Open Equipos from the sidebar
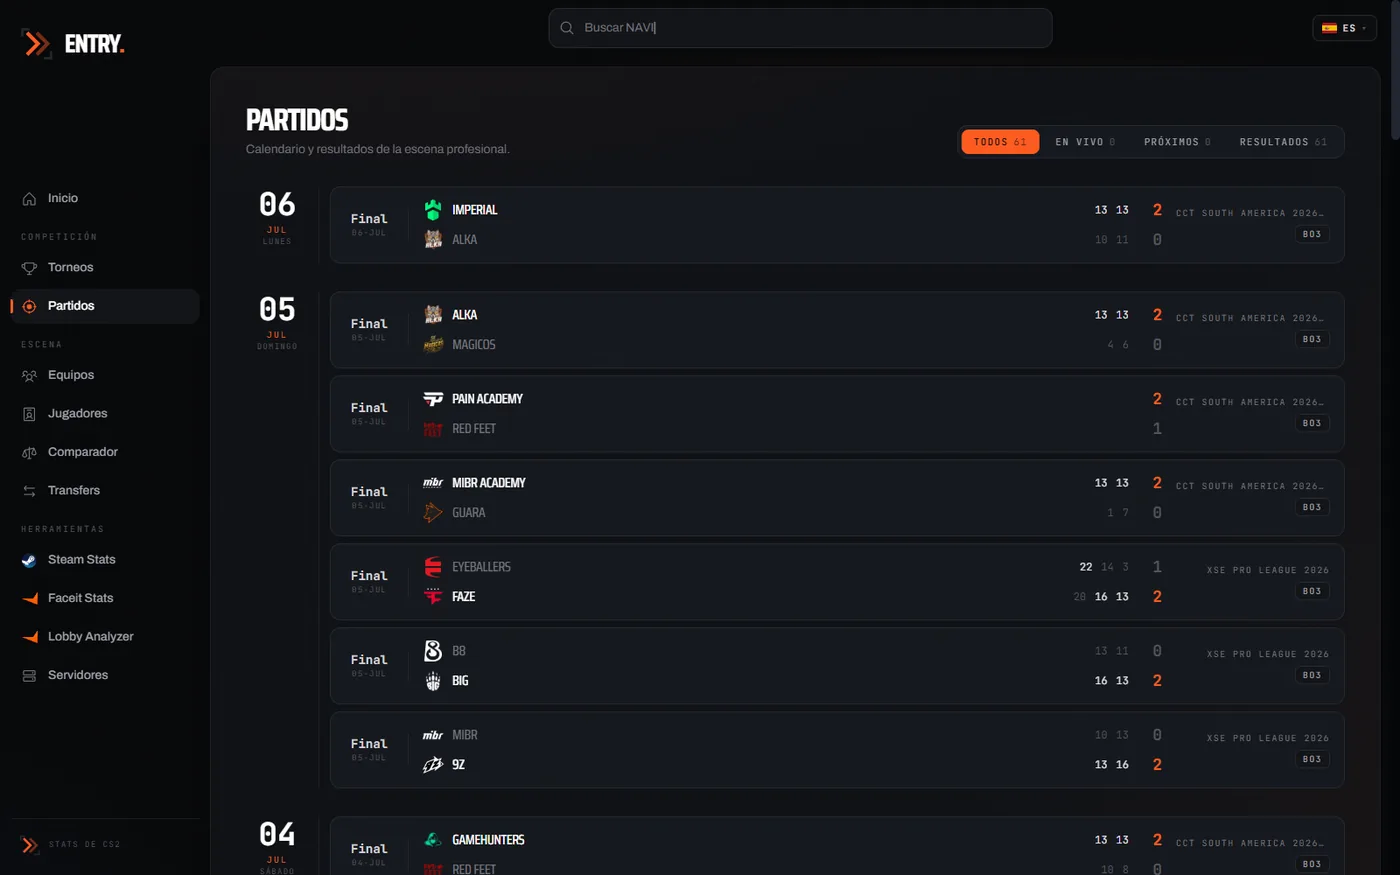 (x=105, y=376)
